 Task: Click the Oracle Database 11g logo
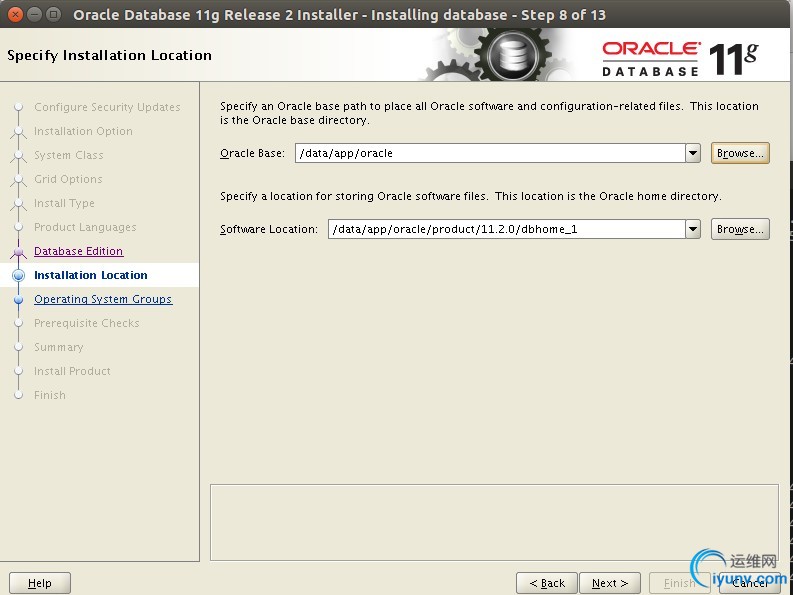(x=680, y=59)
